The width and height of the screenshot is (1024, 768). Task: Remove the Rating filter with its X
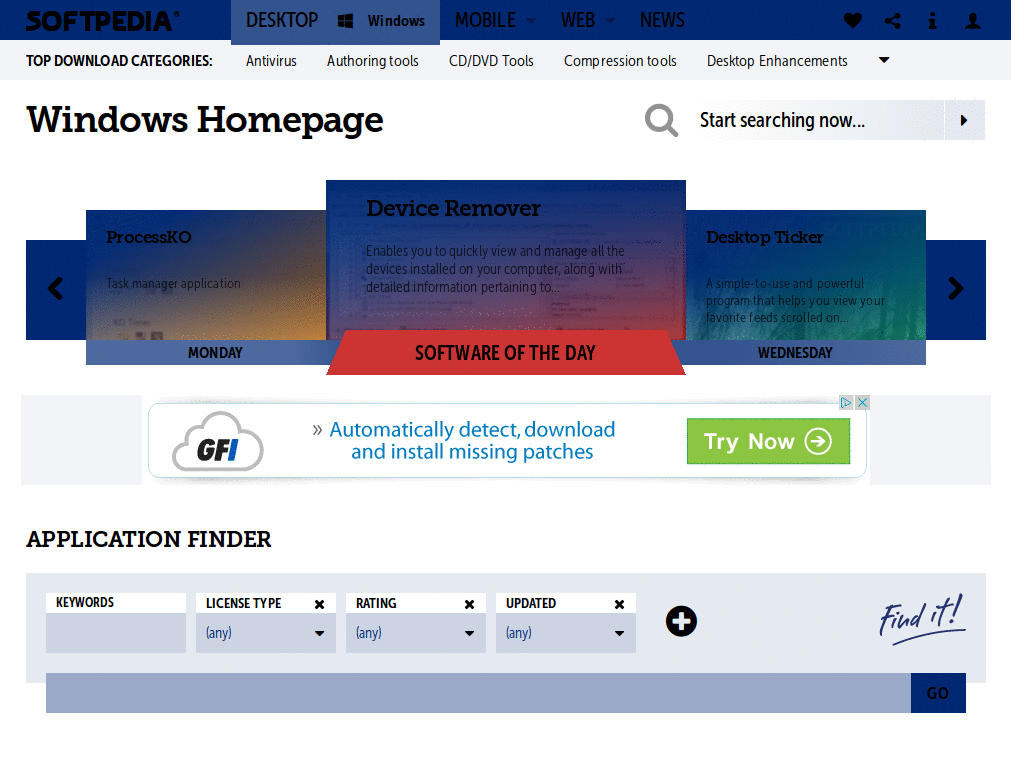469,603
